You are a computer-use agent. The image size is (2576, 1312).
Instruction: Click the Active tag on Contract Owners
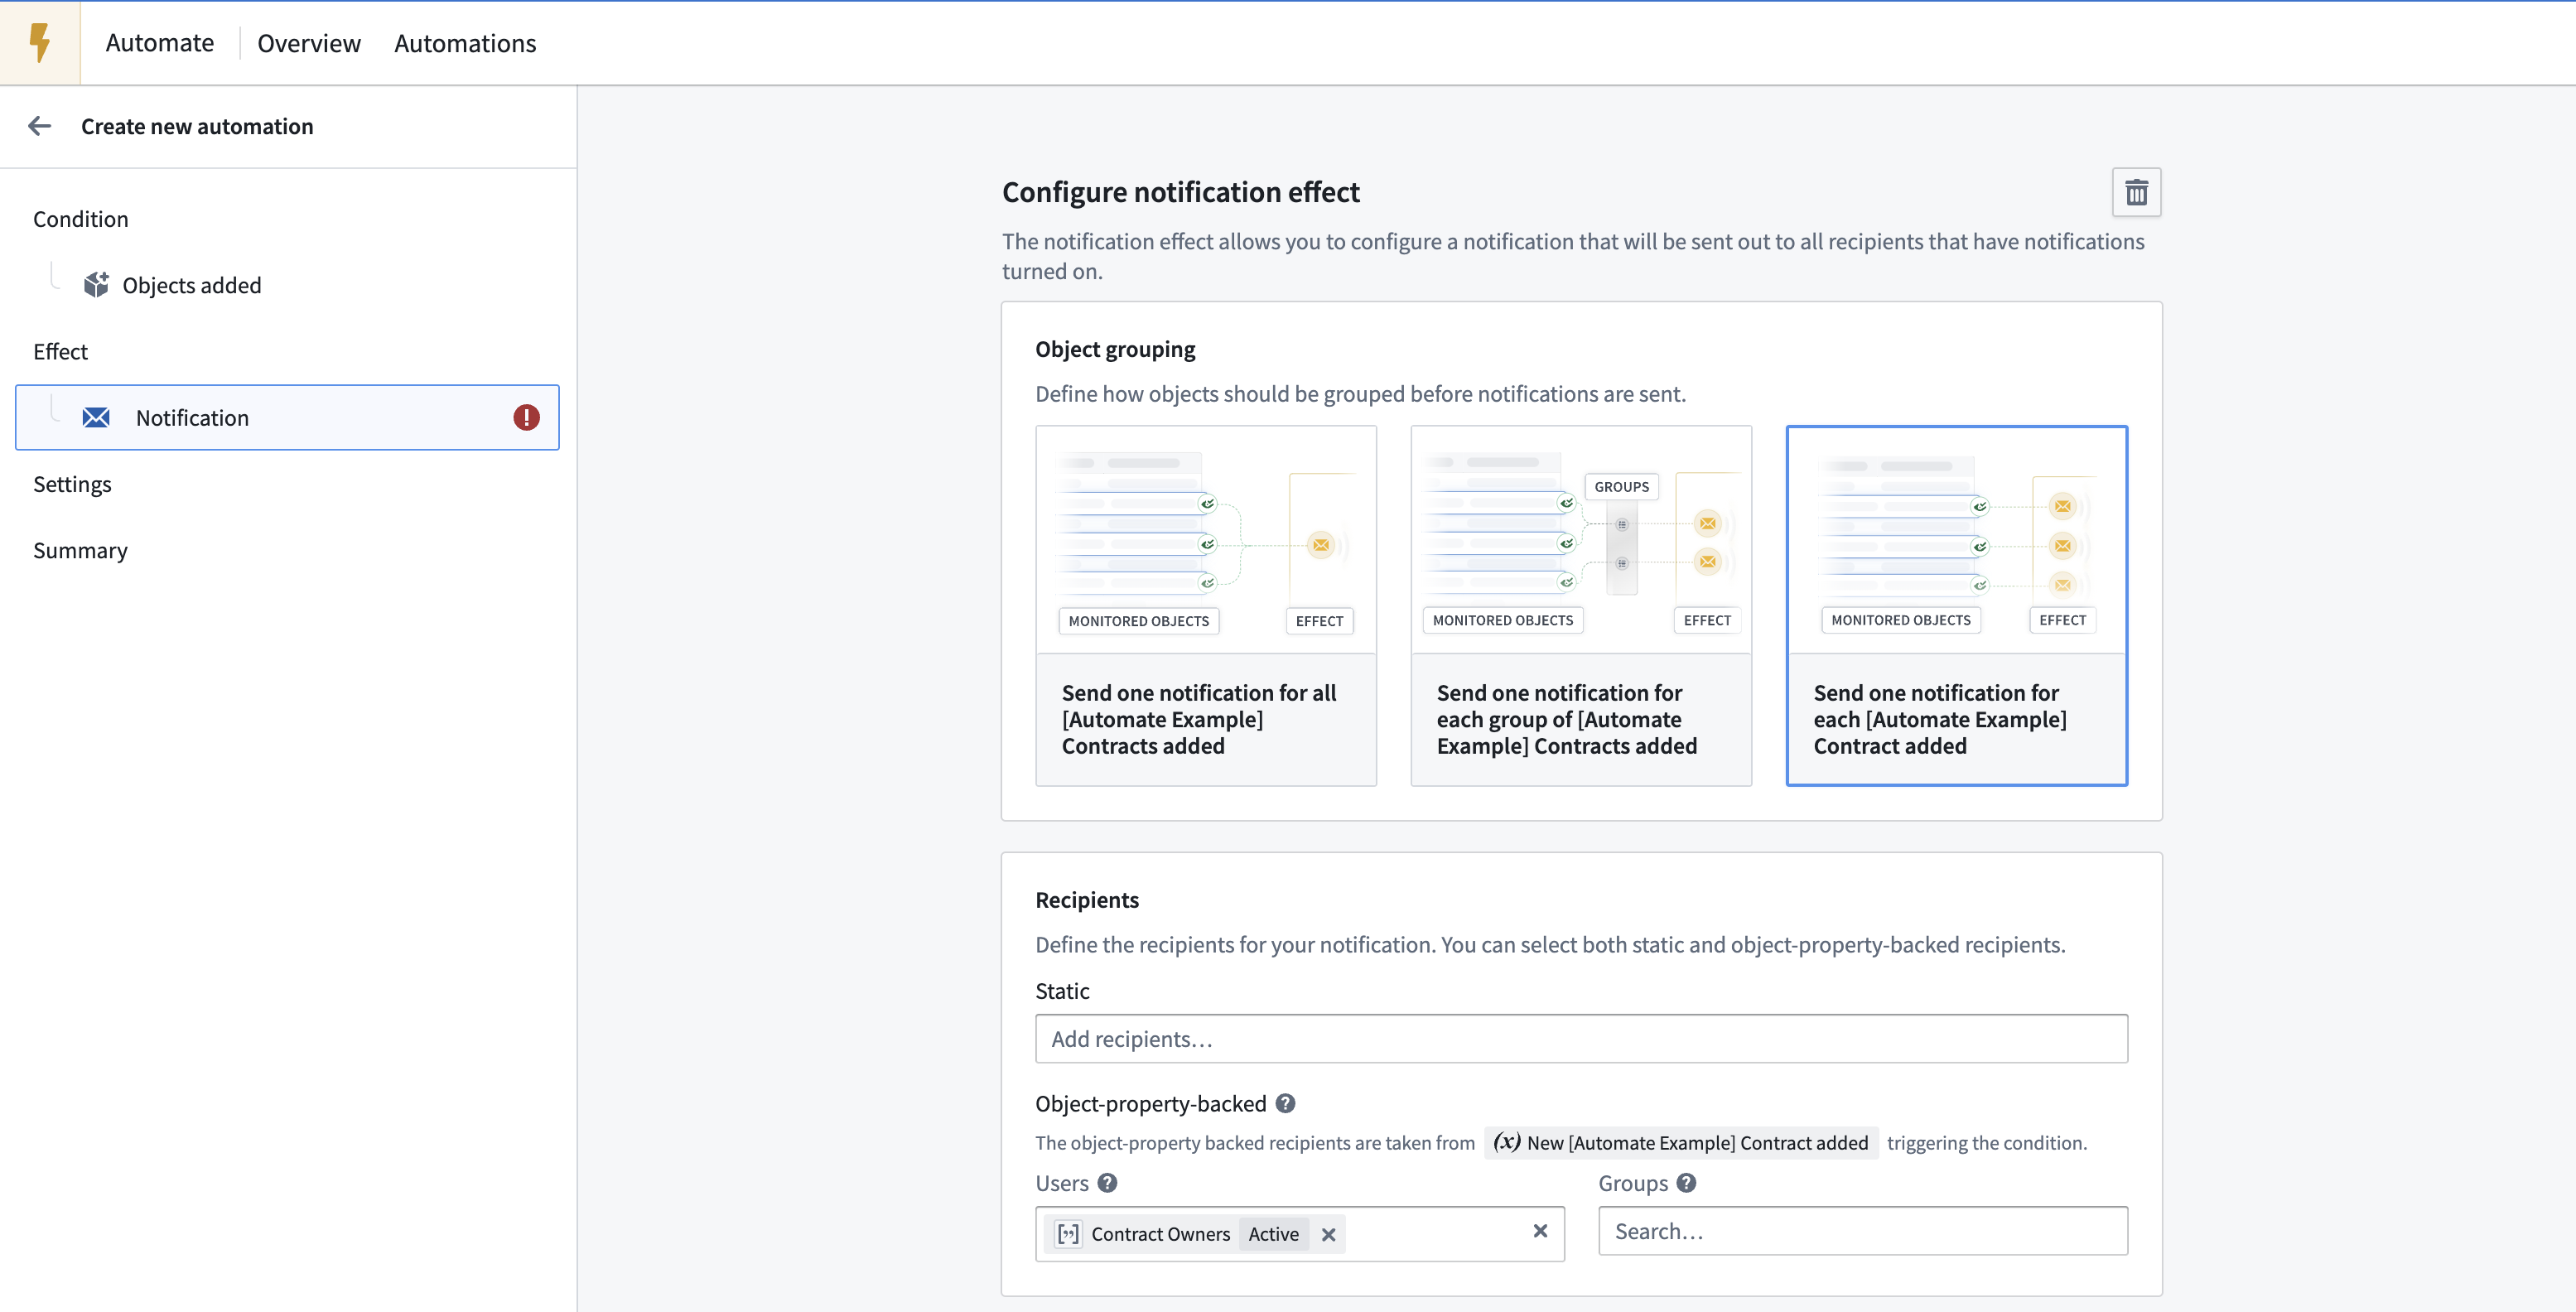click(x=1273, y=1234)
